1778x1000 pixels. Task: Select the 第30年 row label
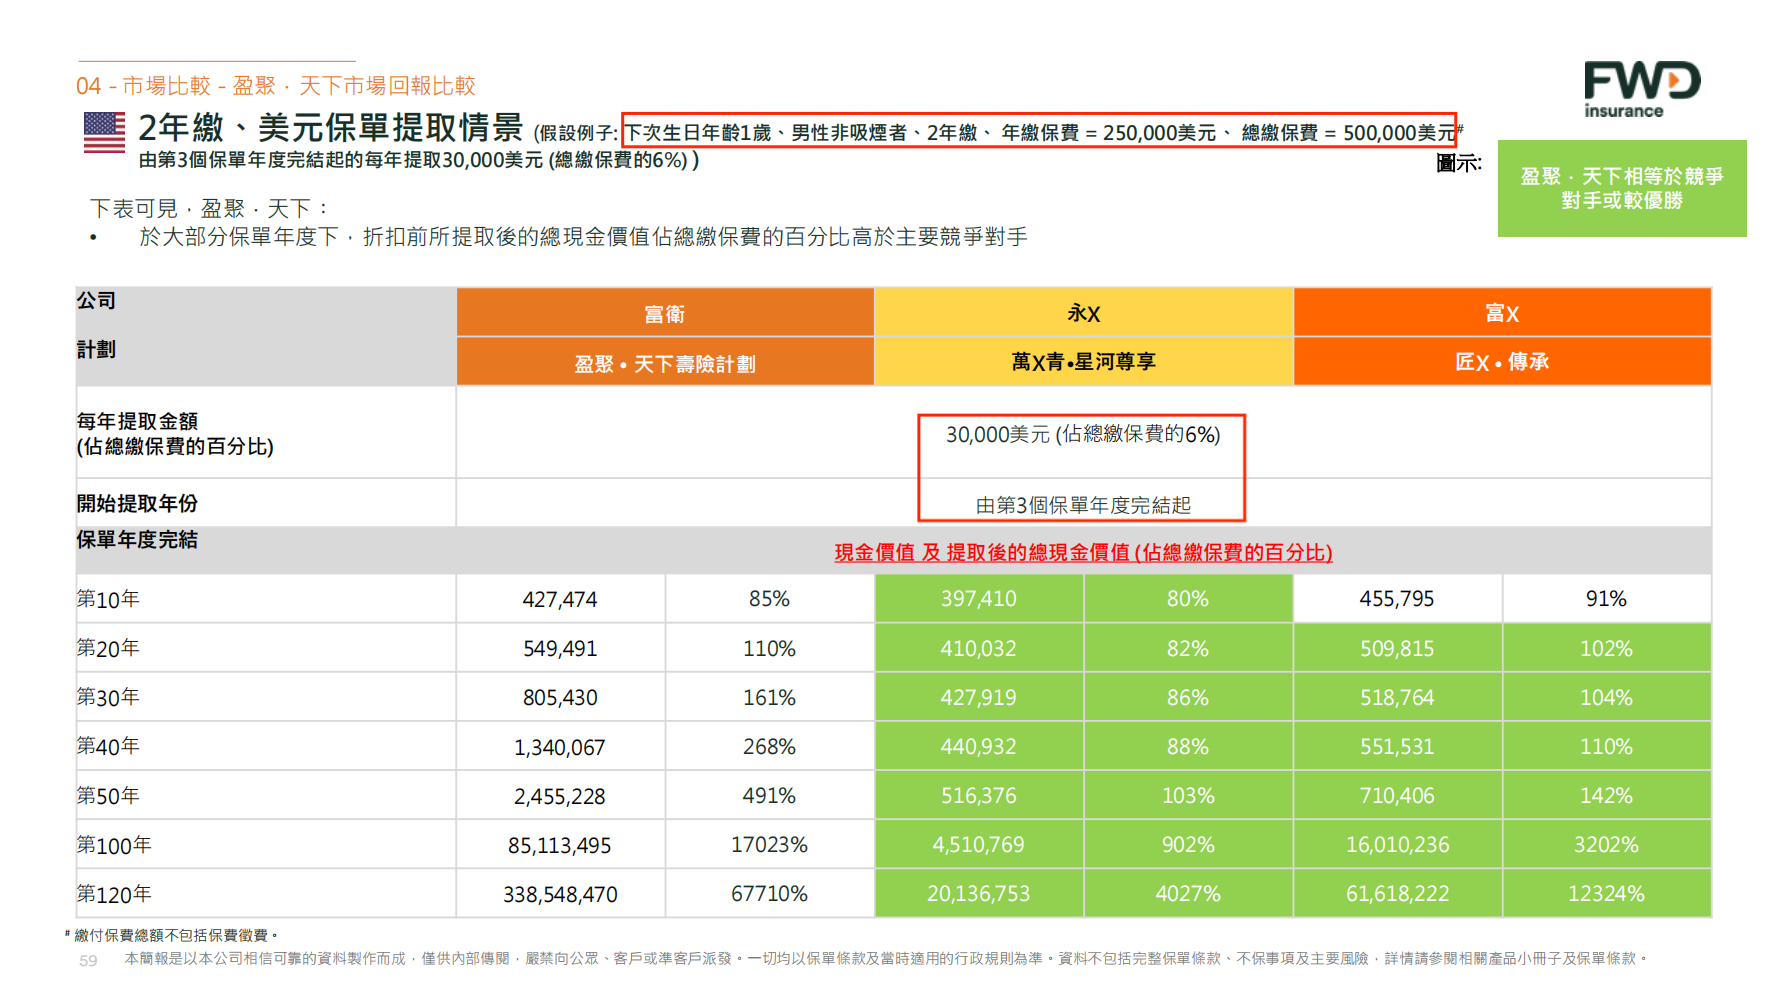108,697
